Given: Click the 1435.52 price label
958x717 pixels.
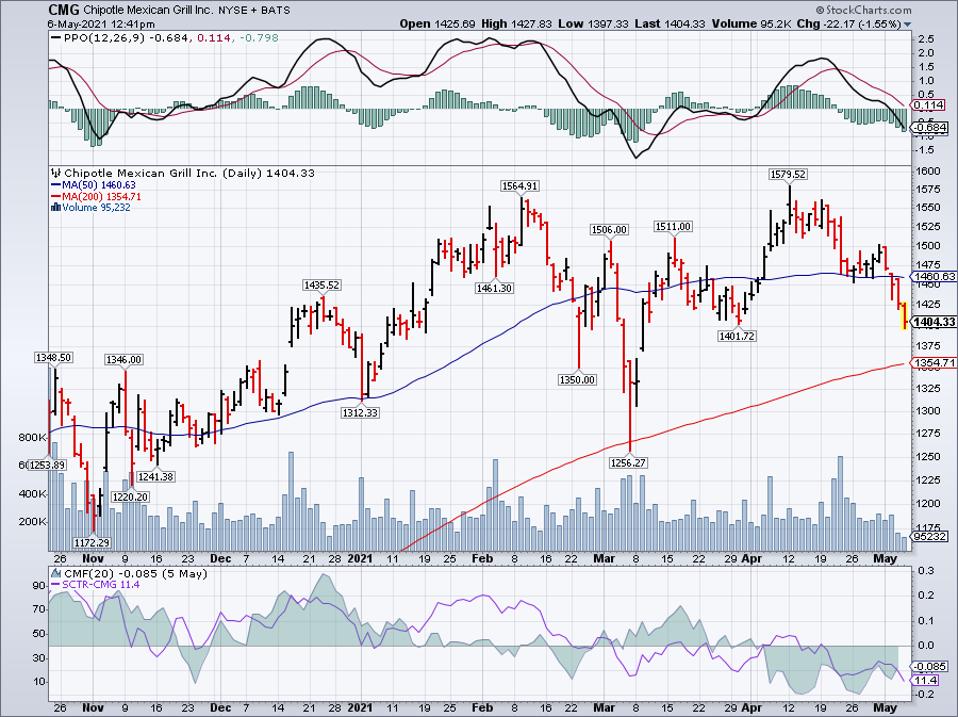Looking at the screenshot, I should coord(322,285).
